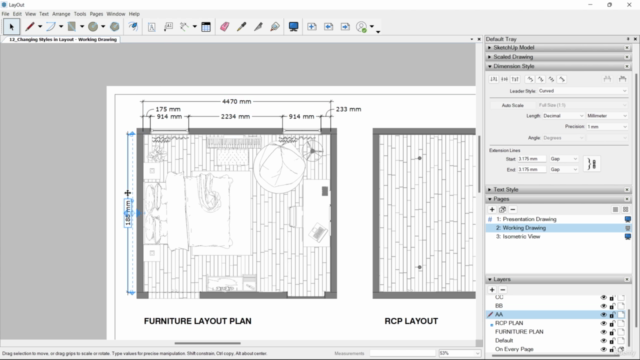Open the Window menu
640x360 pixels.
click(116, 14)
